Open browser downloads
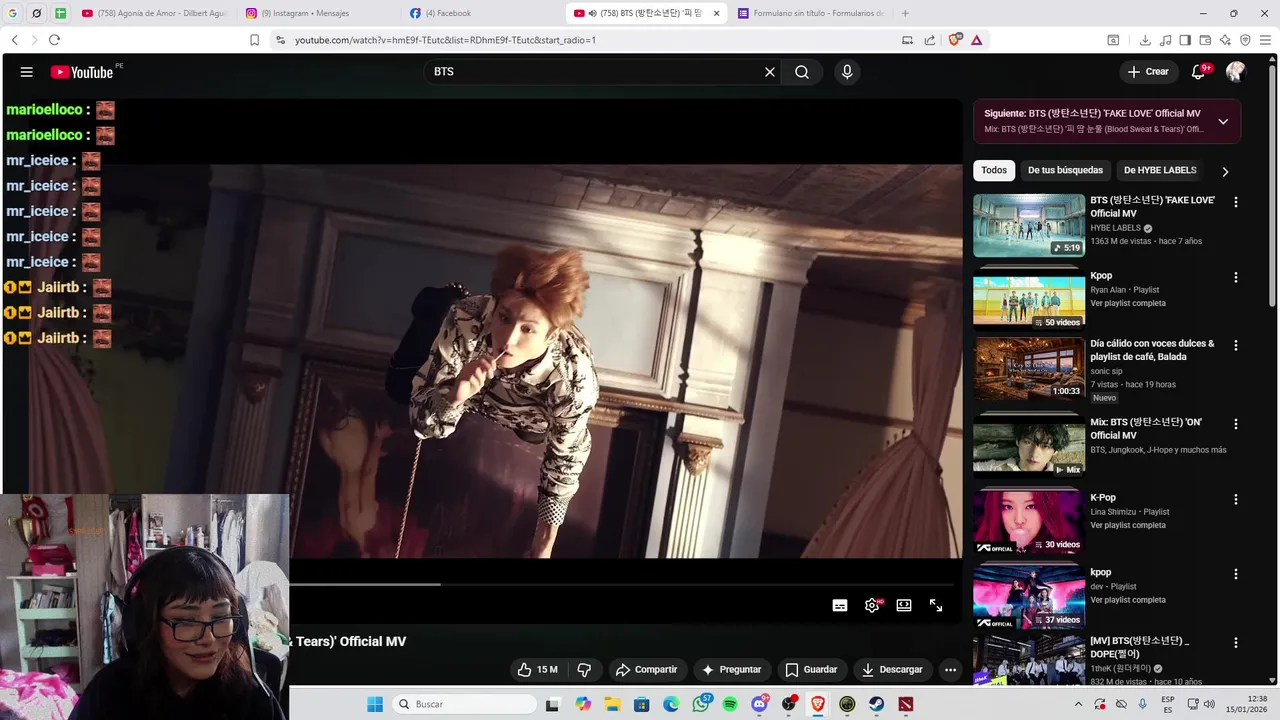Image resolution: width=1280 pixels, height=720 pixels. tap(1145, 40)
